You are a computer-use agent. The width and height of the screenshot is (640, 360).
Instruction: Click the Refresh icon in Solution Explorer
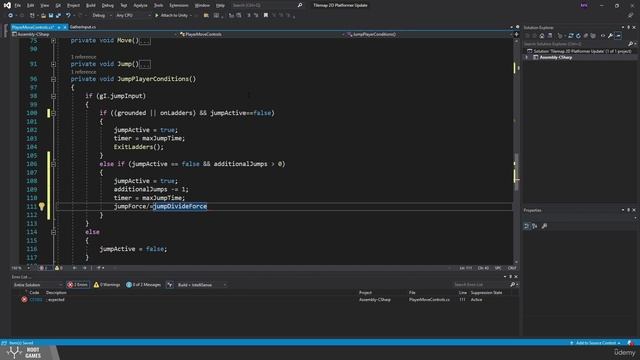pyautogui.click(x=578, y=36)
